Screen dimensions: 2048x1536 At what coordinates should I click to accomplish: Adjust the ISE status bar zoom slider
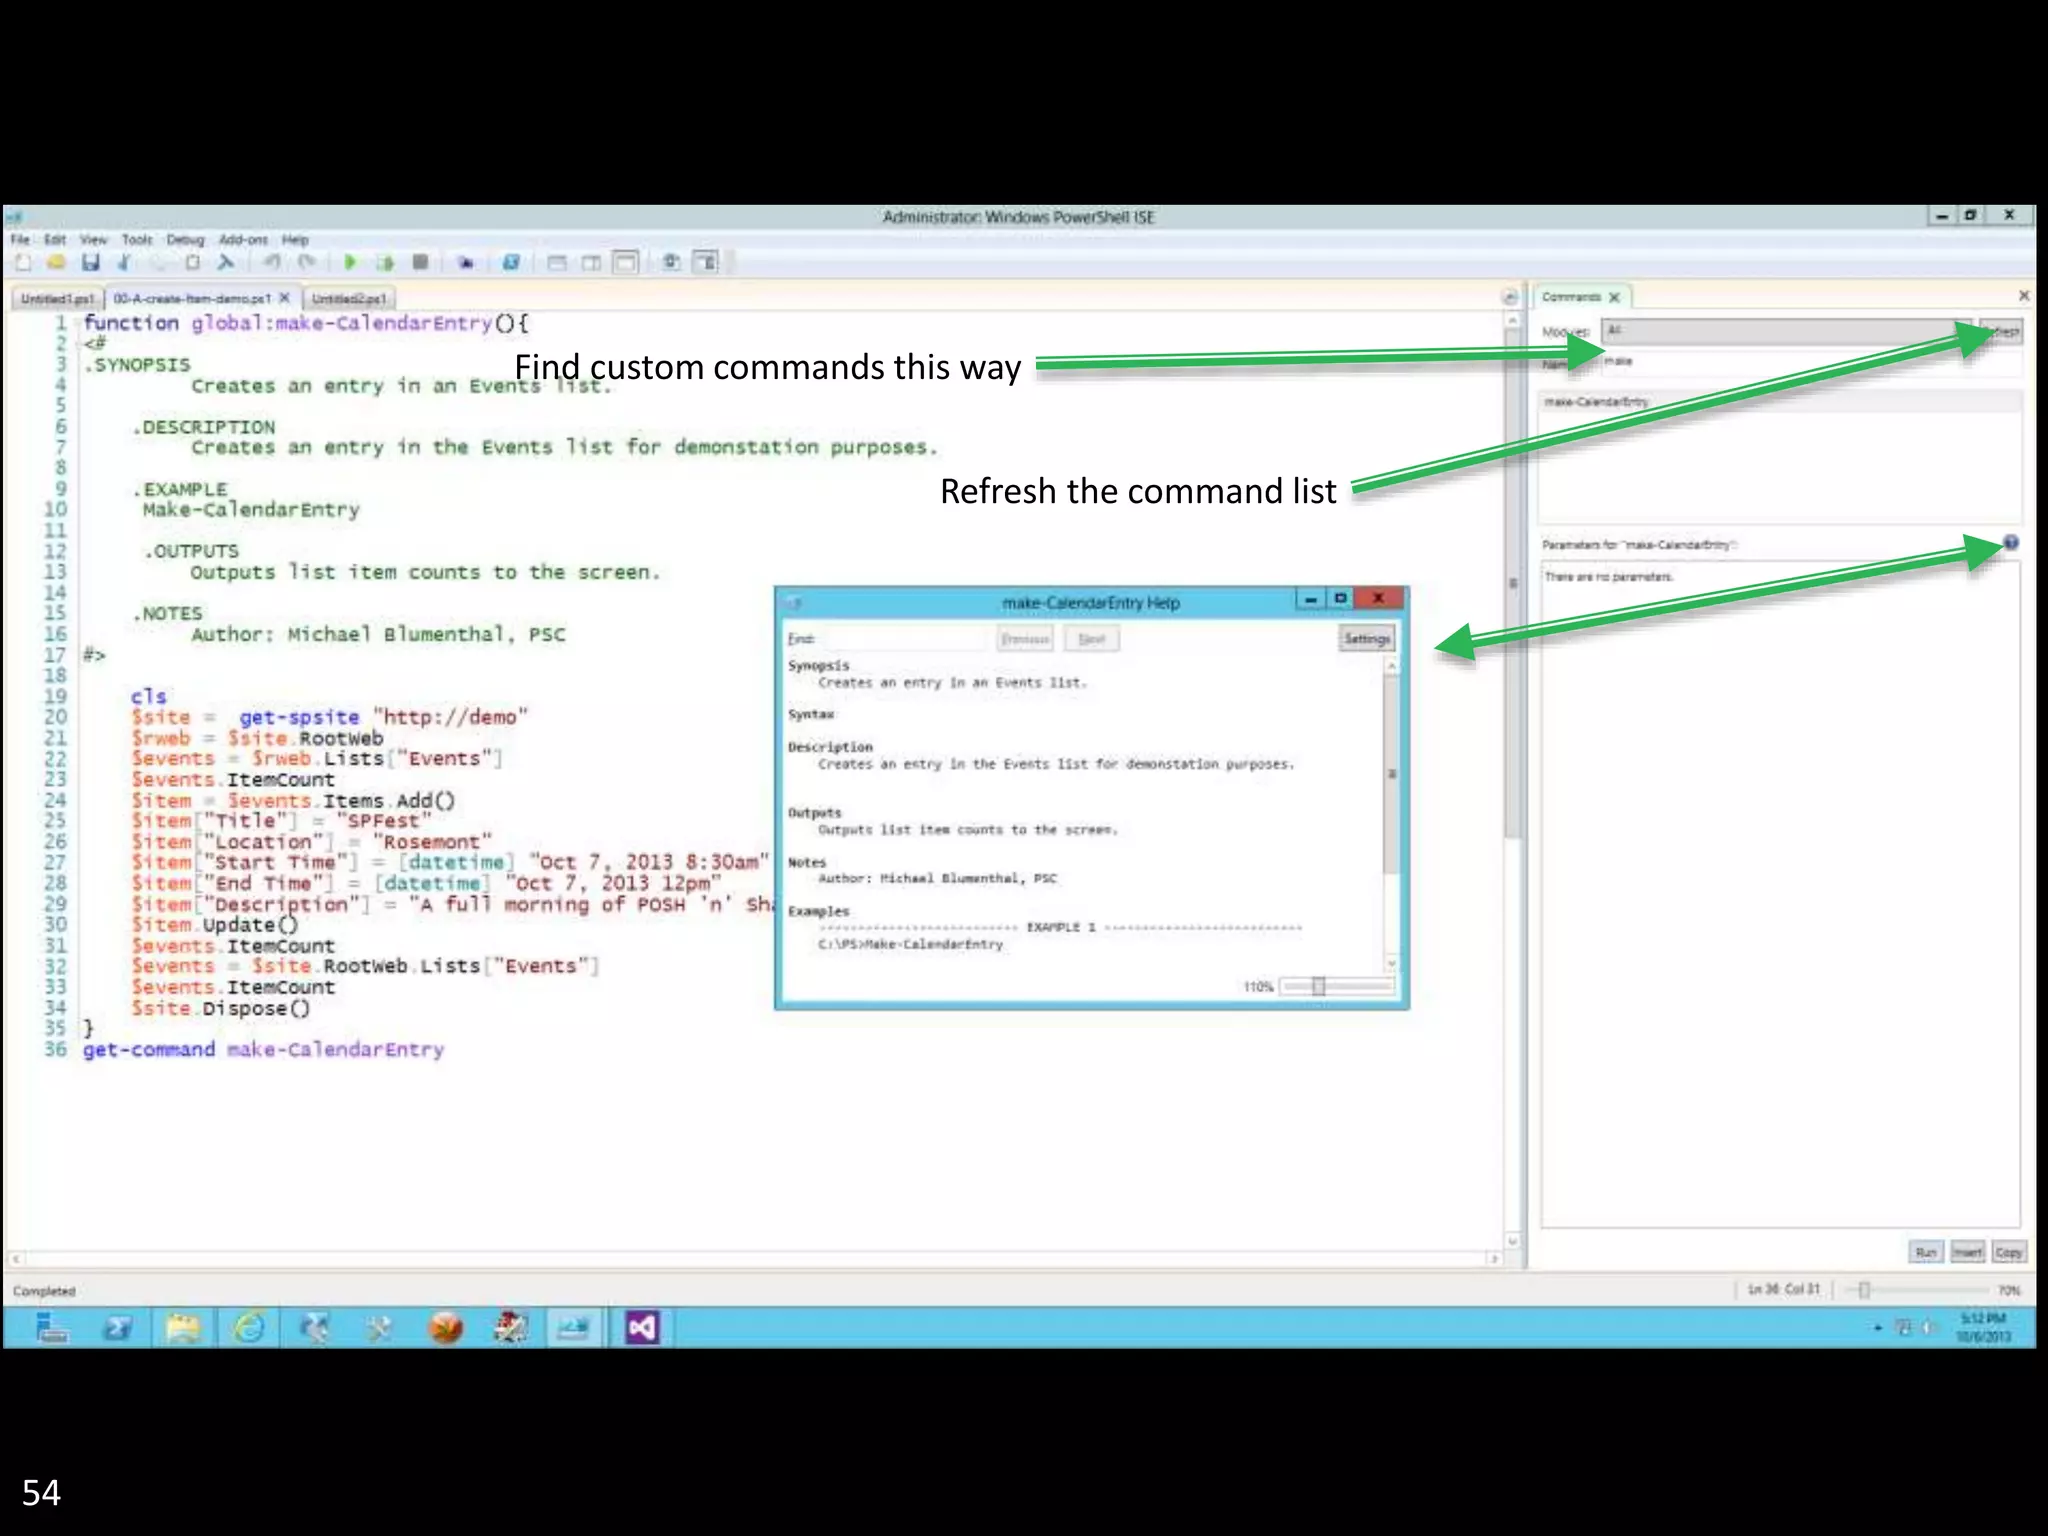click(x=1916, y=1290)
